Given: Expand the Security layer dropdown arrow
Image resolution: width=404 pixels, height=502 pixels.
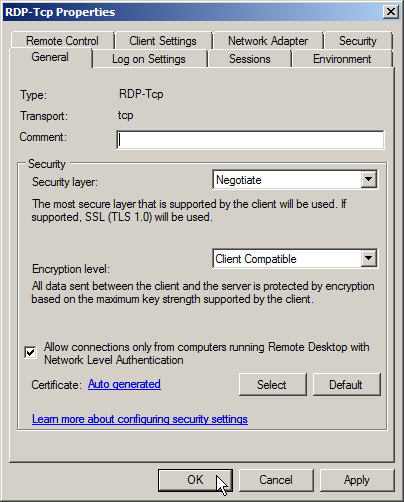Looking at the screenshot, I should (x=369, y=180).
